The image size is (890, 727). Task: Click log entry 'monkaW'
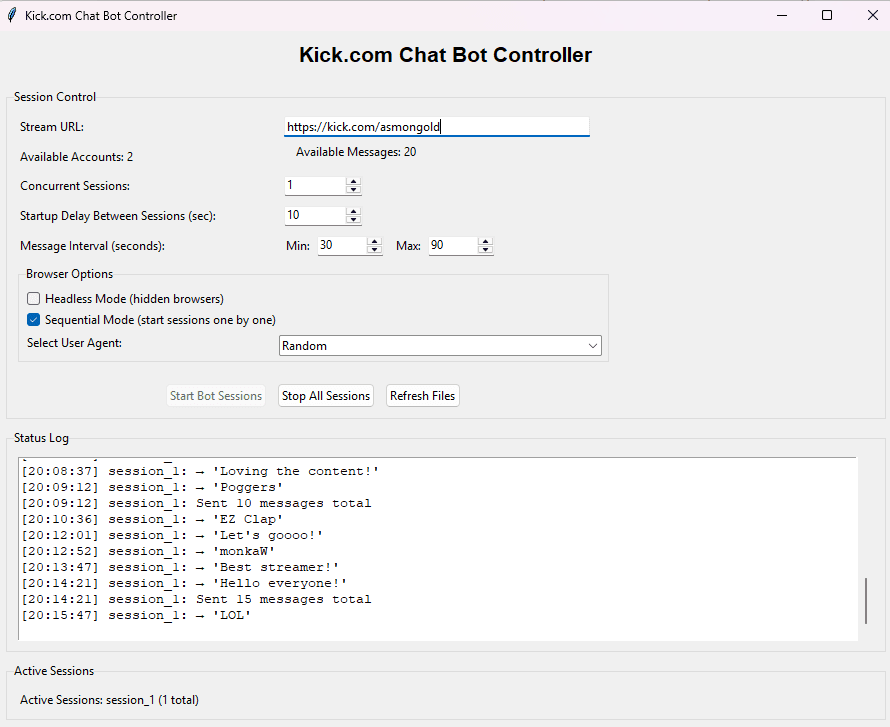pos(148,551)
